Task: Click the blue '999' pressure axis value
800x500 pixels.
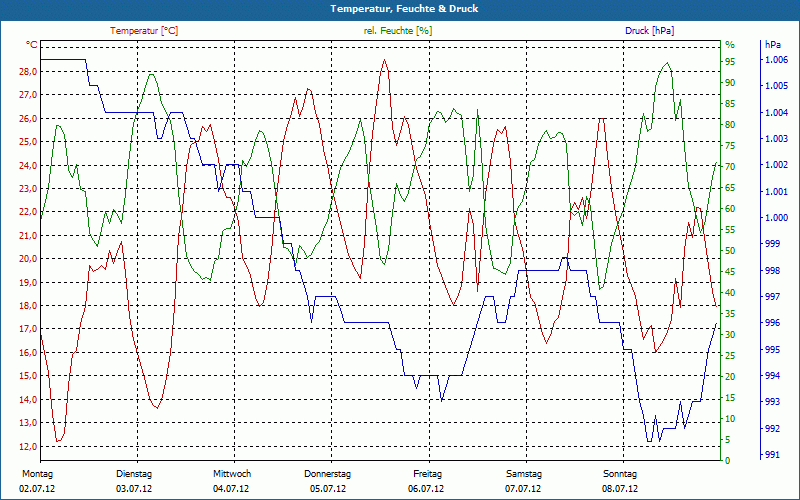Action: [772, 244]
